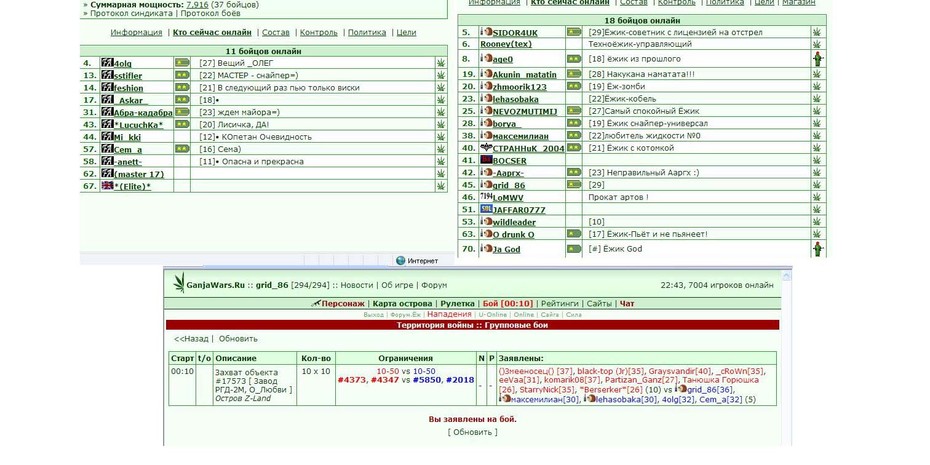Click the British flag icon beside *(Elite)*
Viewport: 930px width, 465px height.
point(107,186)
